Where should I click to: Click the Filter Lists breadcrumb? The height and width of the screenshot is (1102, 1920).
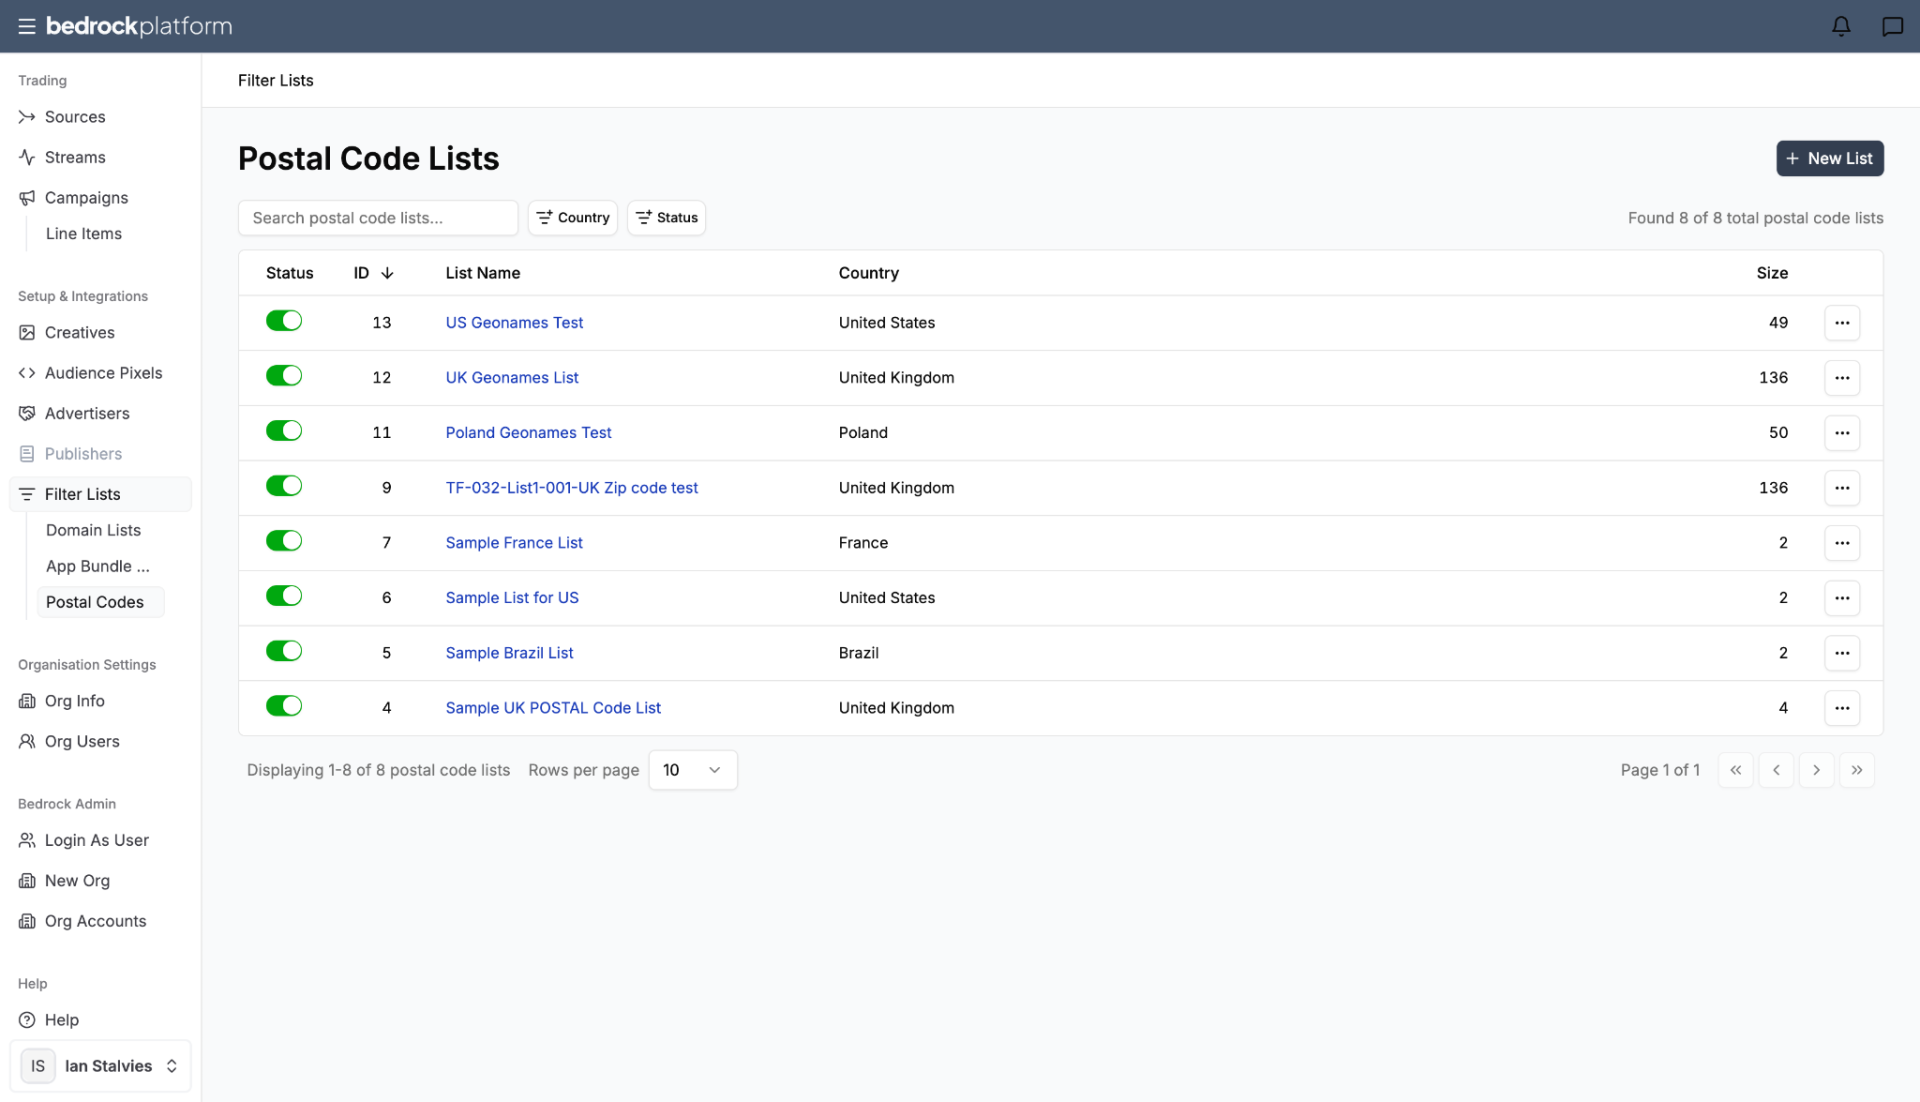click(275, 80)
